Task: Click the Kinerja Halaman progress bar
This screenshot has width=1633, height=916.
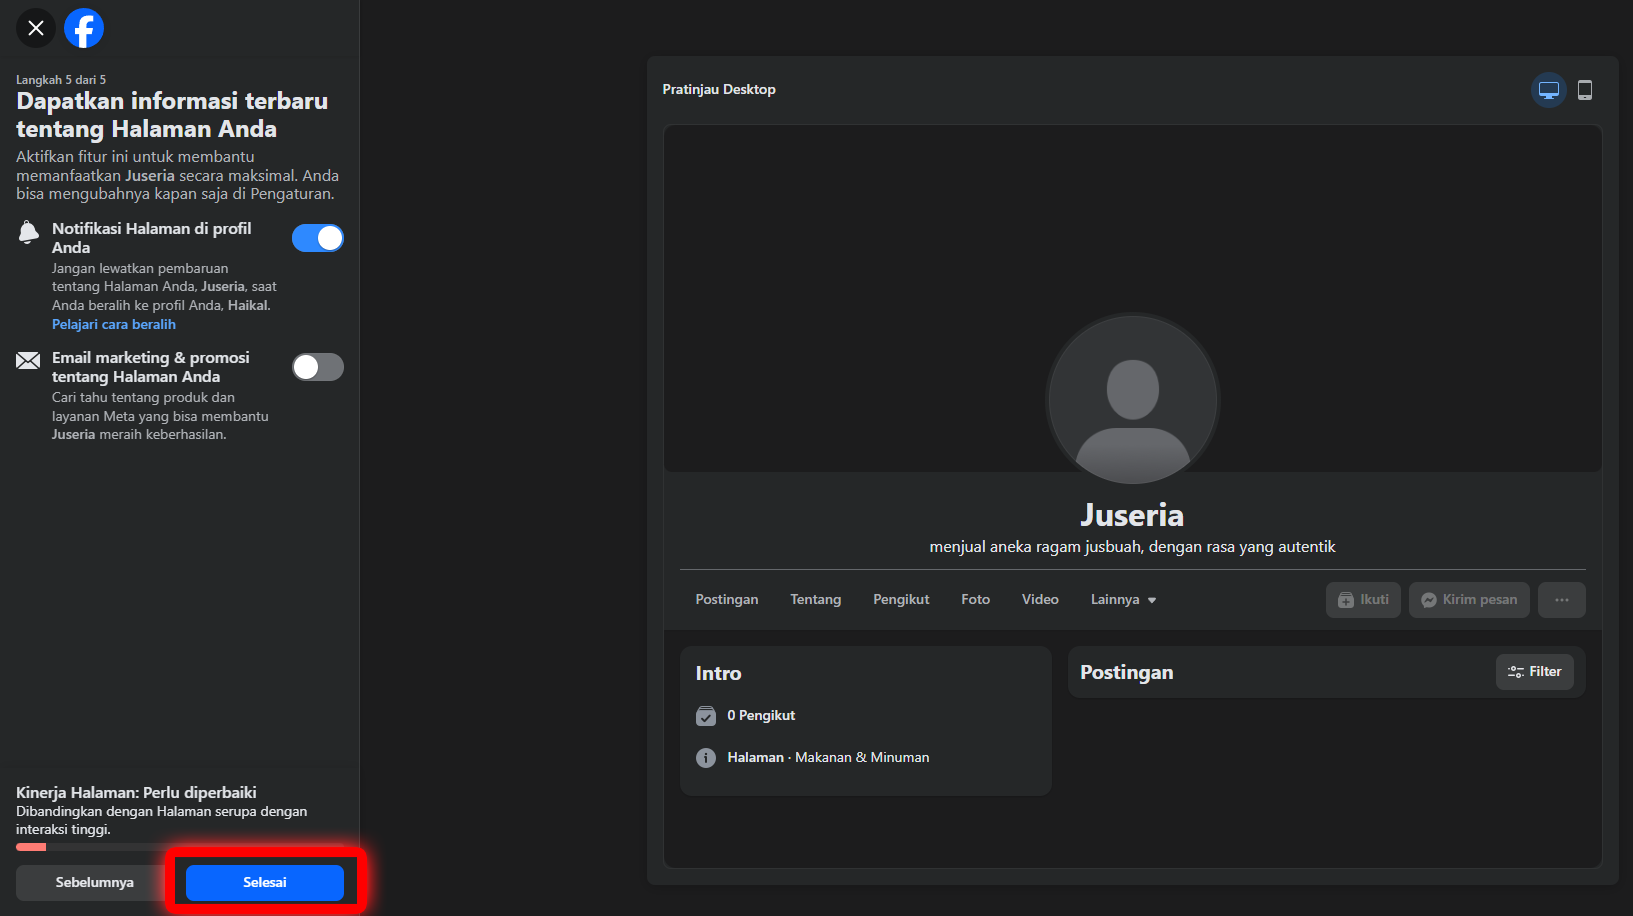Action: (180, 847)
